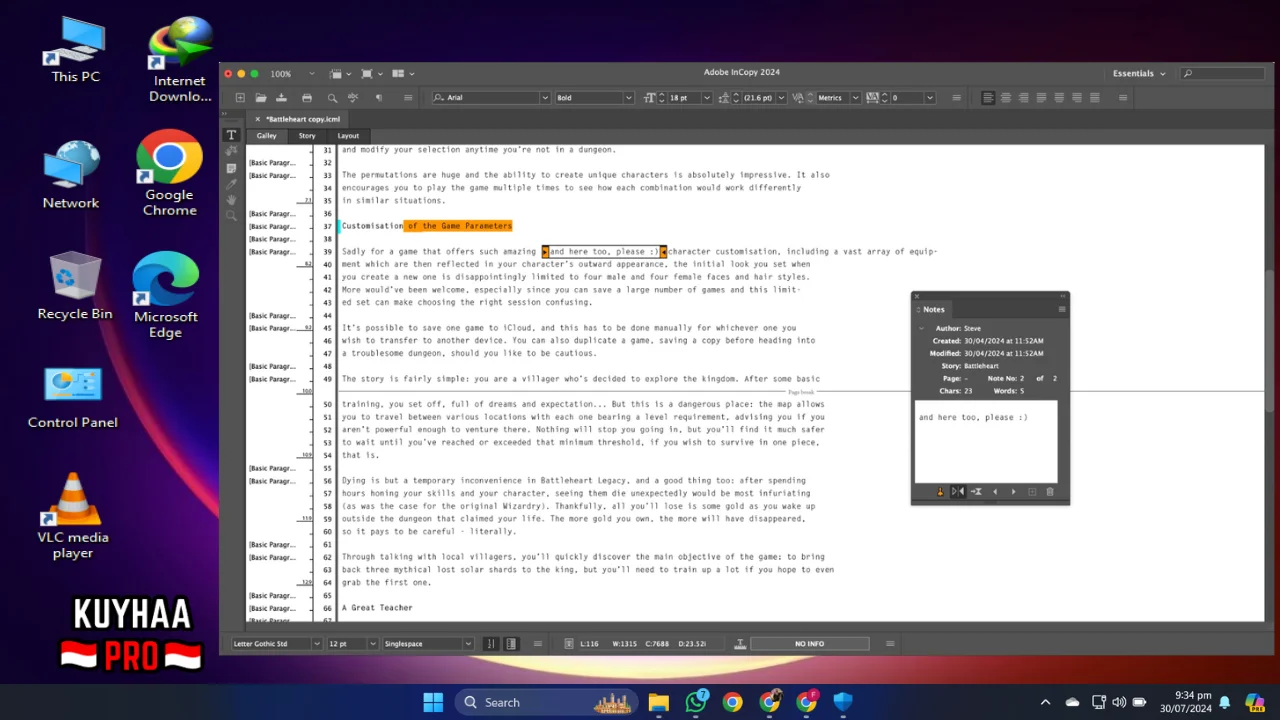Delete the note with trash icon
Screen dimensions: 1280x720
coord(1049,492)
